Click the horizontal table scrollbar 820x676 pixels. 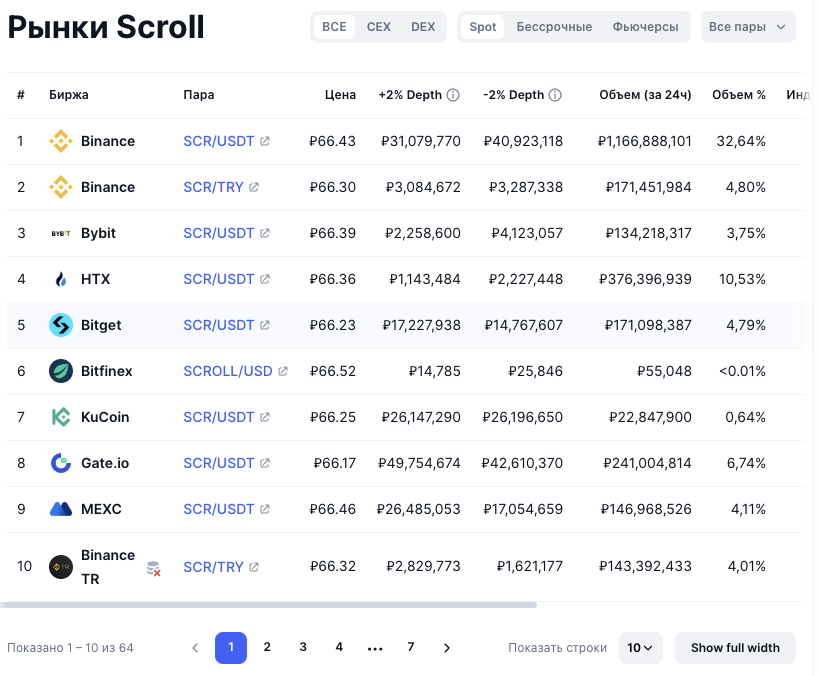tap(268, 605)
